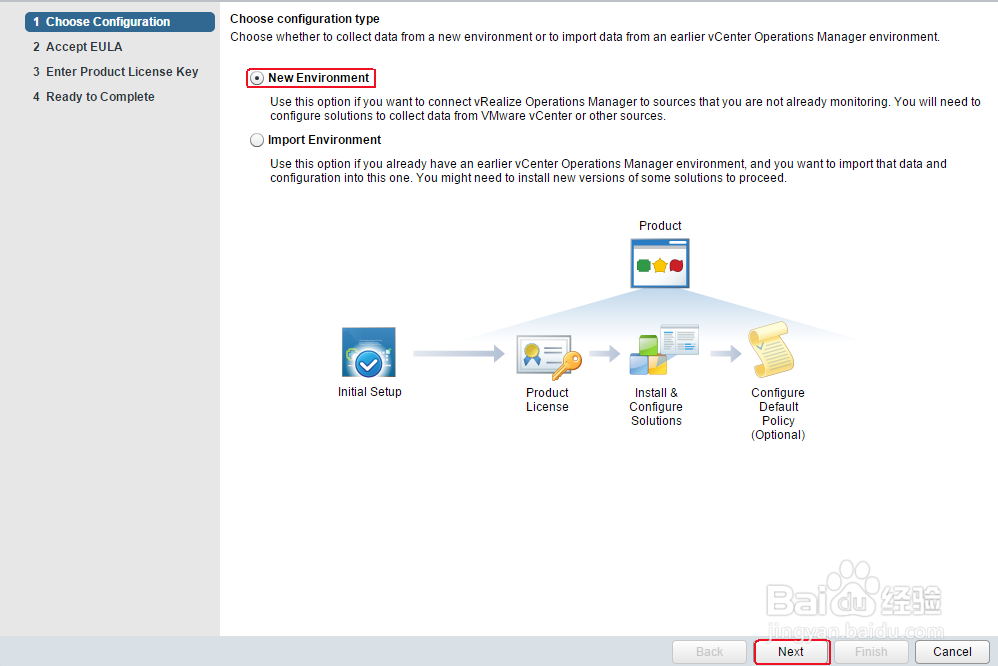Click the disabled Finish button
Image resolution: width=998 pixels, height=666 pixels.
(x=871, y=652)
